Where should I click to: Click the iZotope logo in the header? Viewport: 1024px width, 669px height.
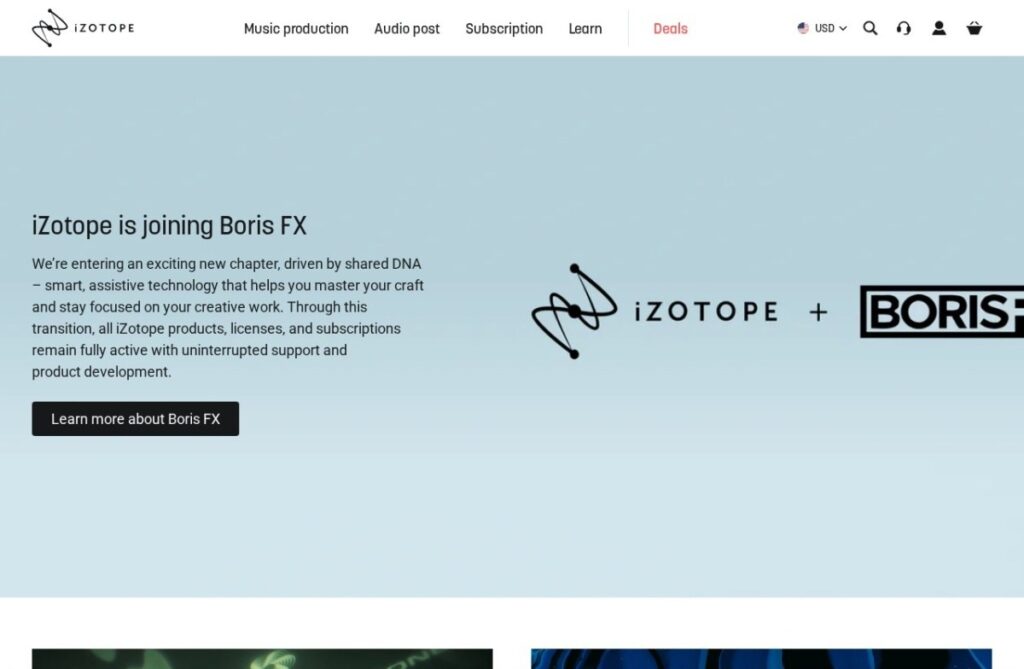click(83, 28)
